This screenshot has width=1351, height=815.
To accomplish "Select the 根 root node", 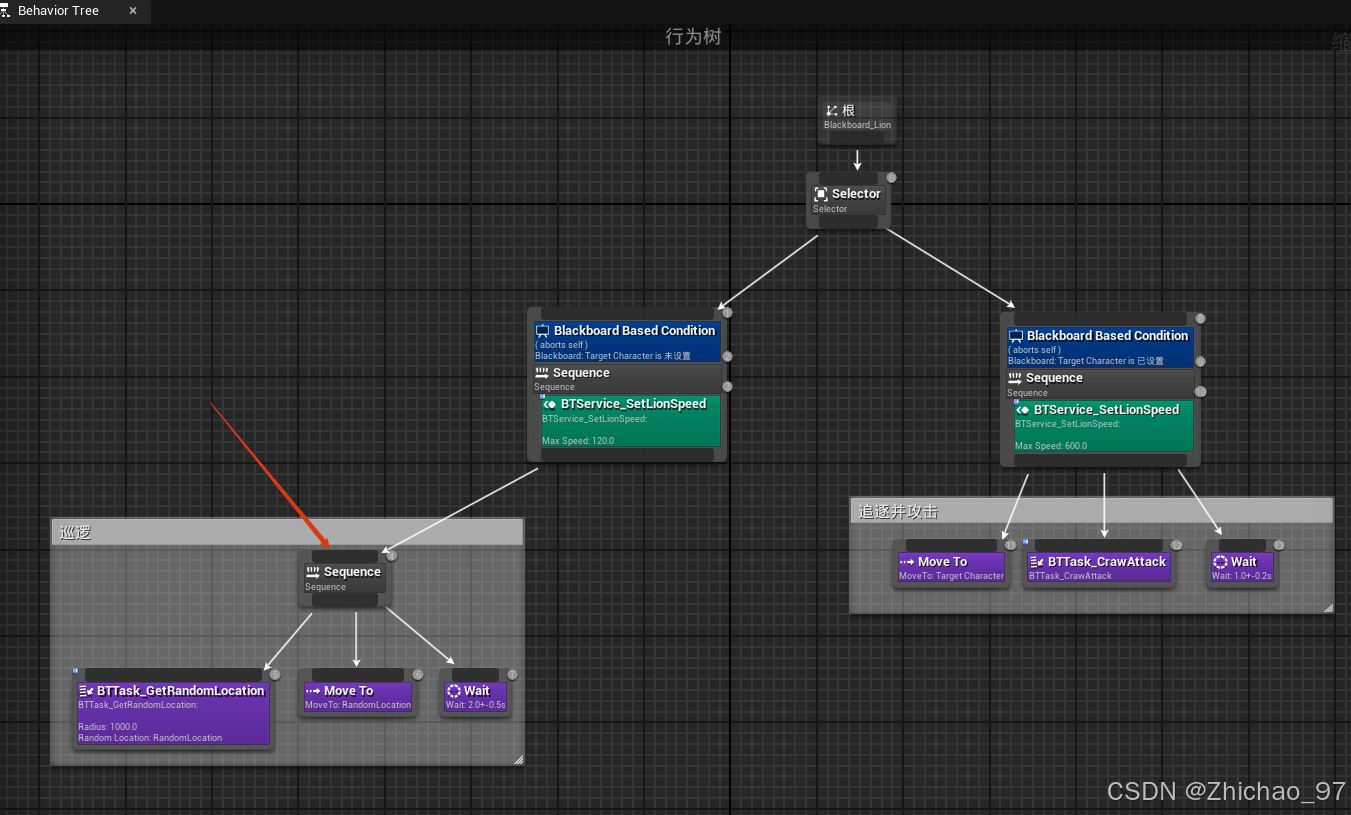I will click(857, 119).
